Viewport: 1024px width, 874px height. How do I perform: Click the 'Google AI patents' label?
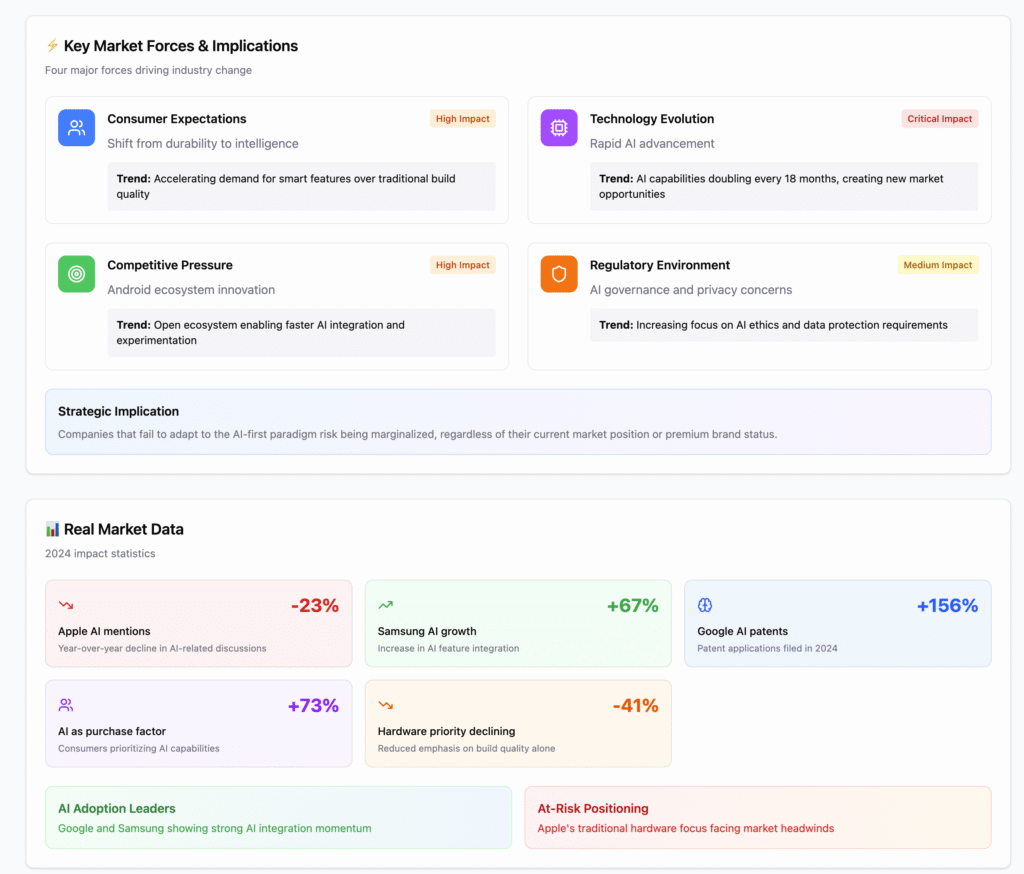click(x=743, y=632)
